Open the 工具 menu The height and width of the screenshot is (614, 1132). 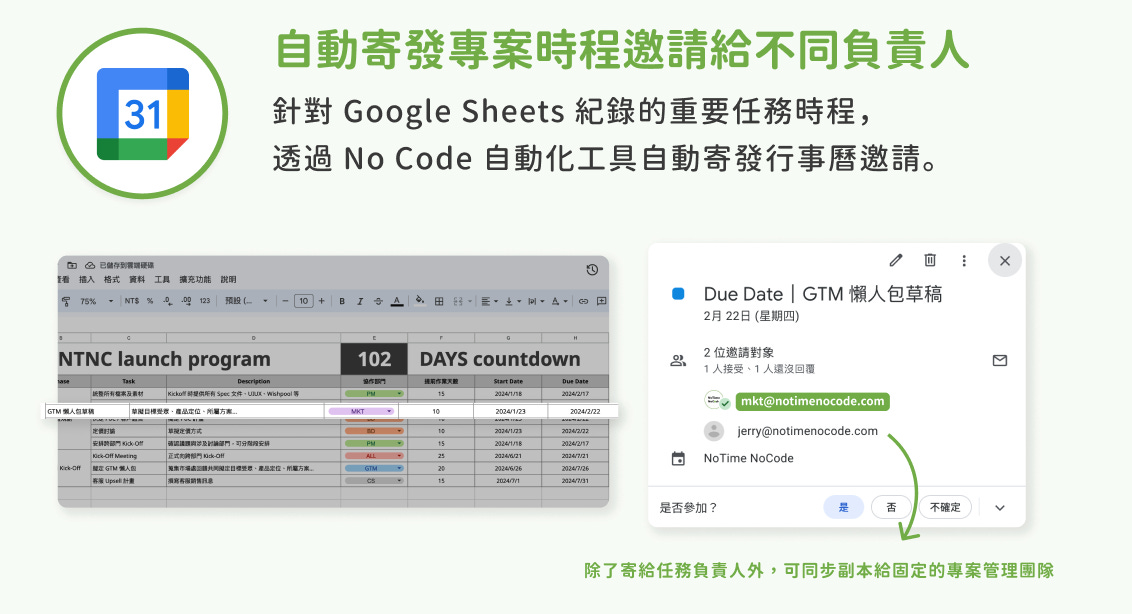[x=162, y=280]
